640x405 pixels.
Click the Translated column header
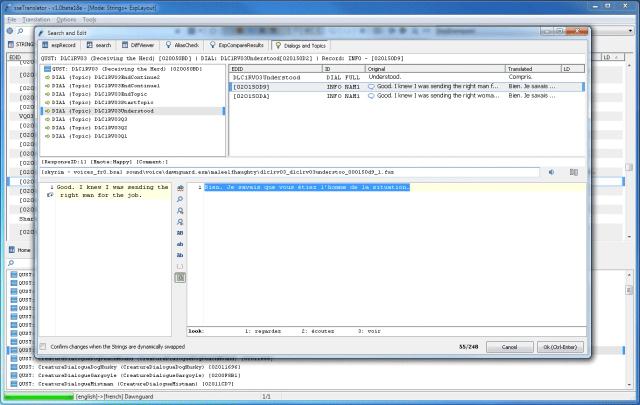pos(533,69)
